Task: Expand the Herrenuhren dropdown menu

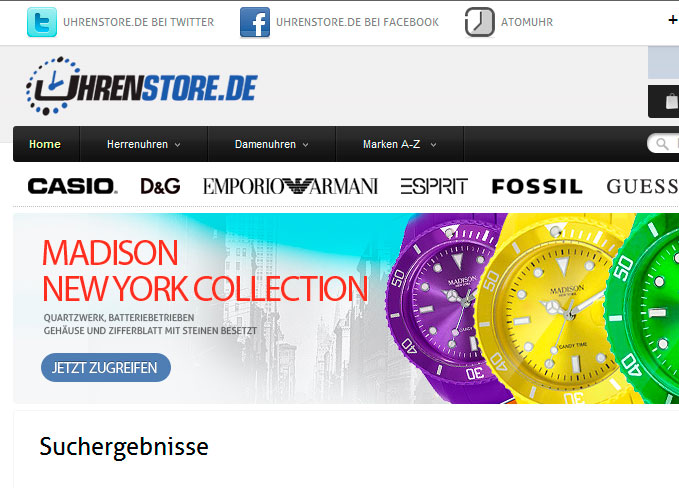Action: (x=144, y=144)
